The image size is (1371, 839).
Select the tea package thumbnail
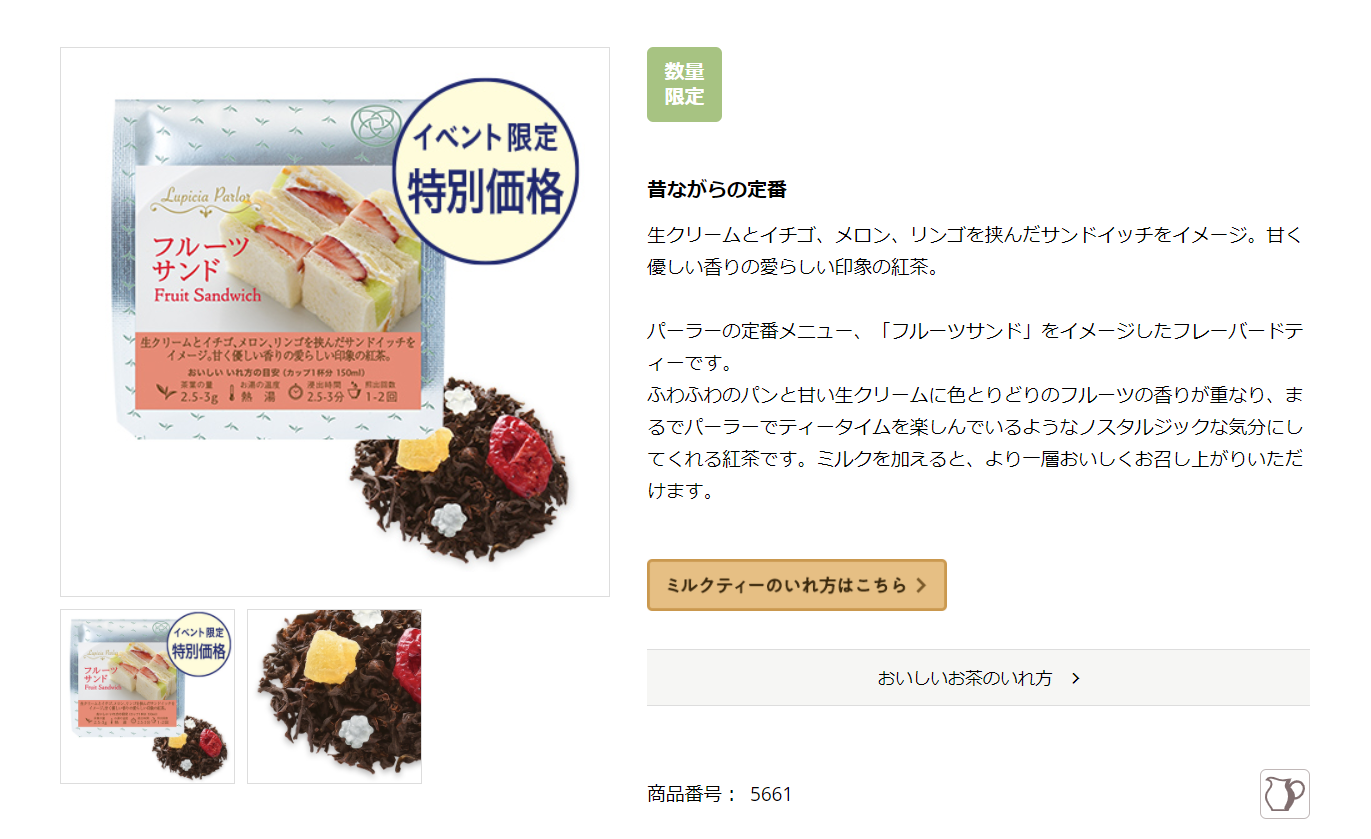tap(147, 696)
